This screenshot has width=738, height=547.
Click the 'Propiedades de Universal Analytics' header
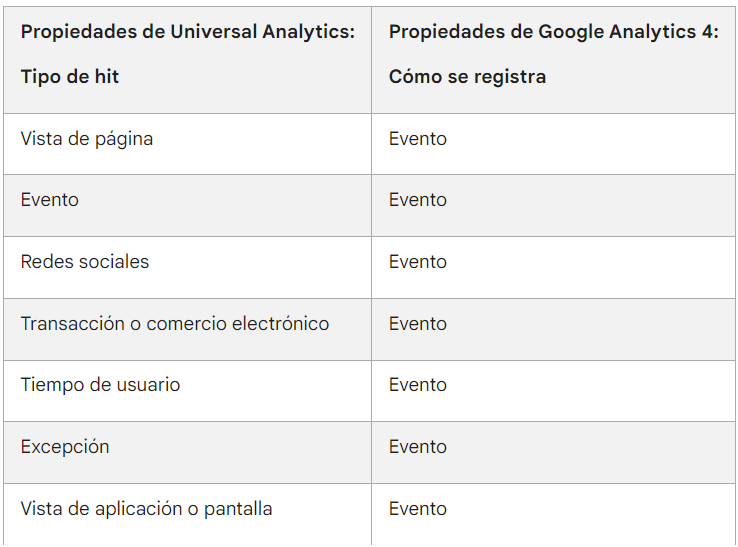188,32
